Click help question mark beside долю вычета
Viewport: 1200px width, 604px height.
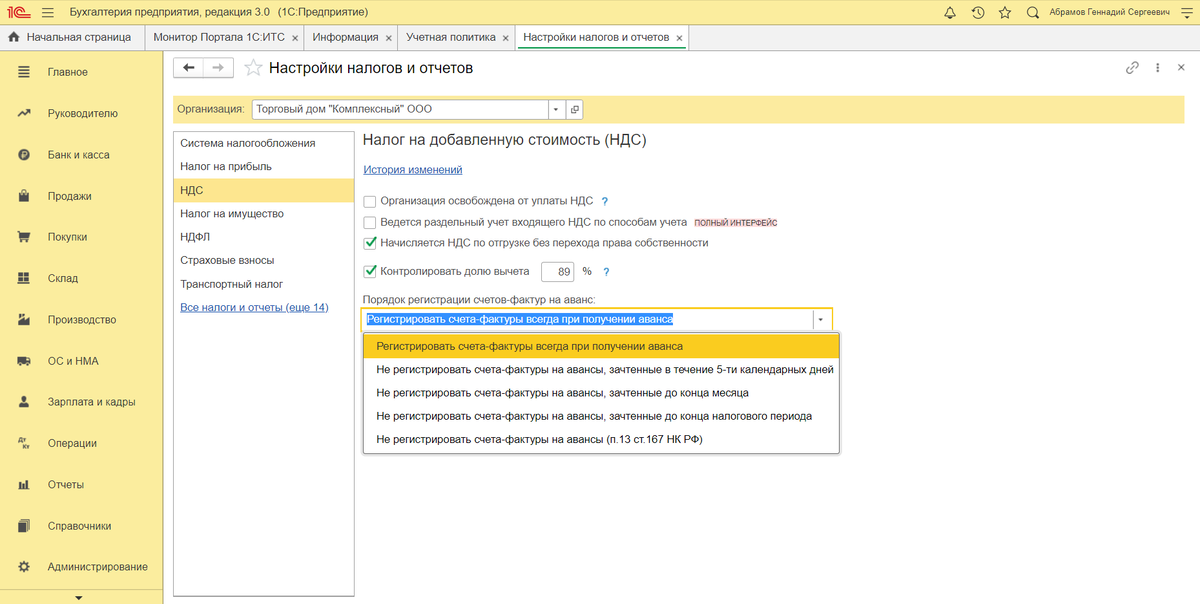(606, 271)
